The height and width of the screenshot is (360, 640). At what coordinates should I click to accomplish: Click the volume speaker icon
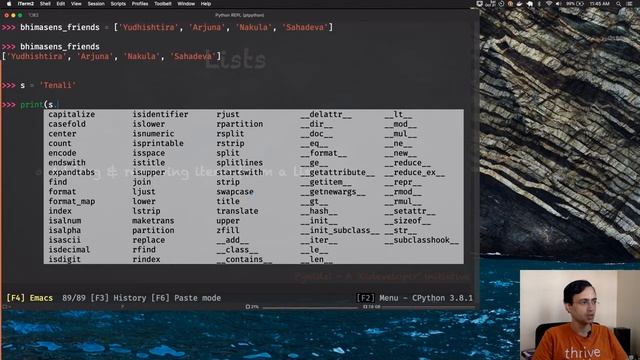point(558,4)
